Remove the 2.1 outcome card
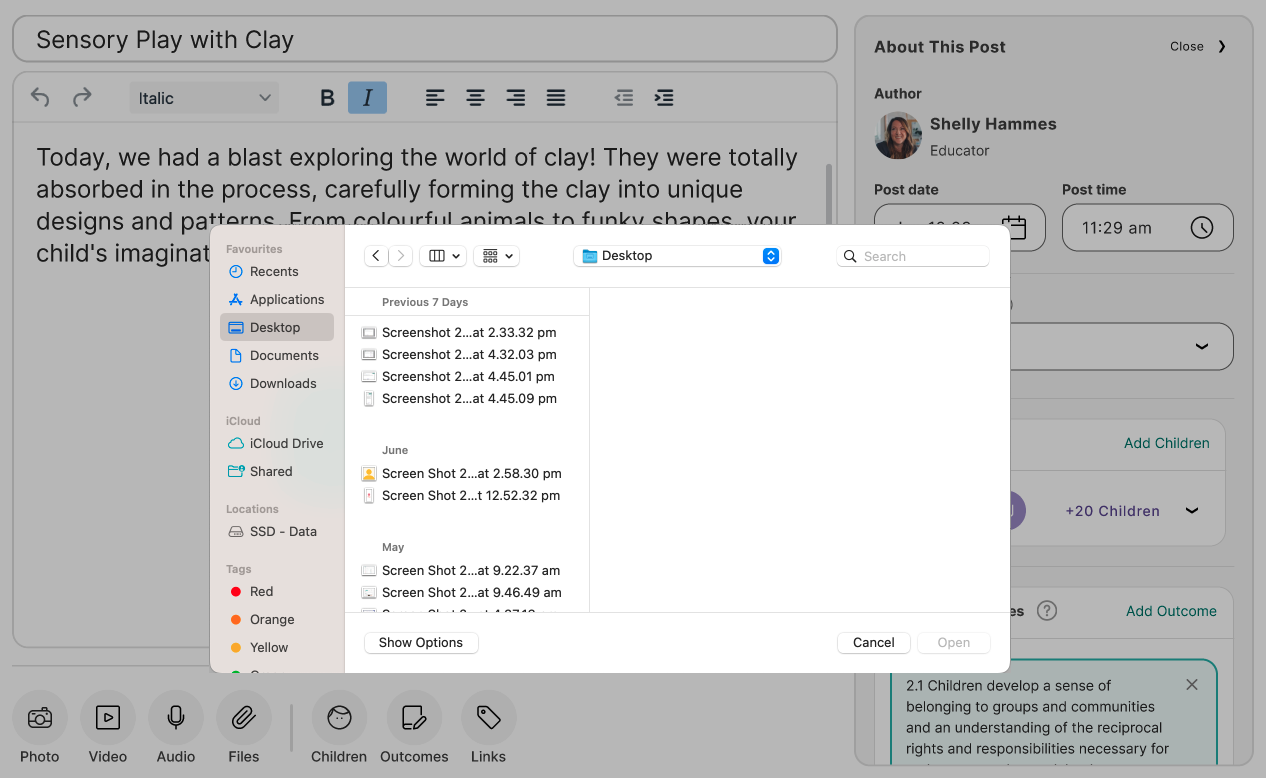 point(1191,685)
